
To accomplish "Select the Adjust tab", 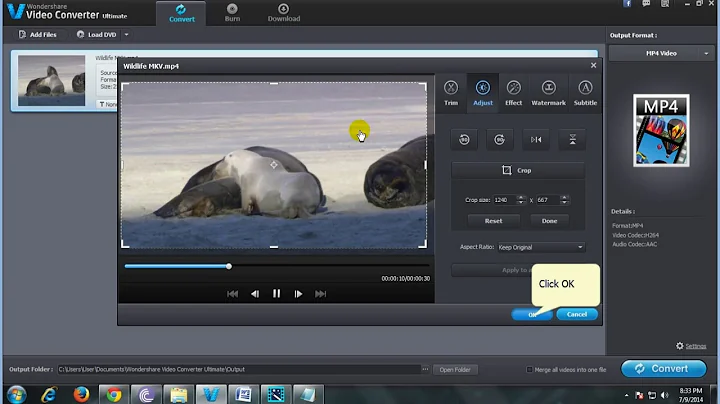I will [x=483, y=93].
